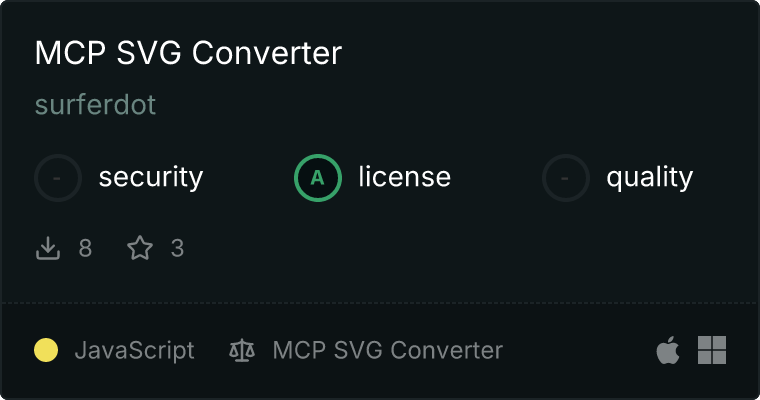This screenshot has width=760, height=400.
Task: Open the MCP SVG Converter title
Action: (x=188, y=53)
